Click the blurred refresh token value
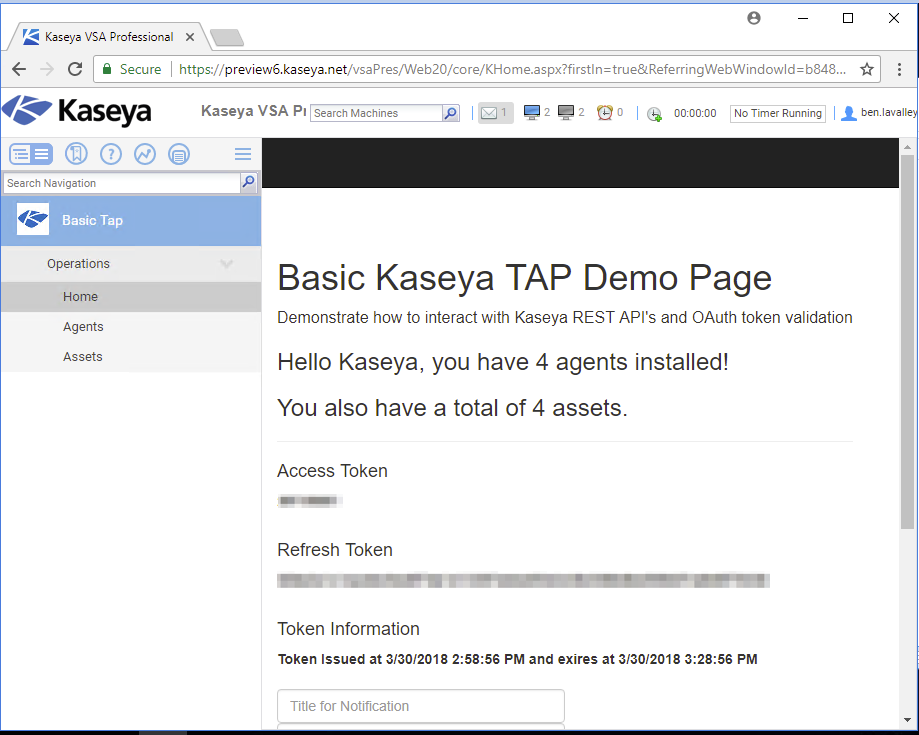The width and height of the screenshot is (919, 735). pos(523,580)
